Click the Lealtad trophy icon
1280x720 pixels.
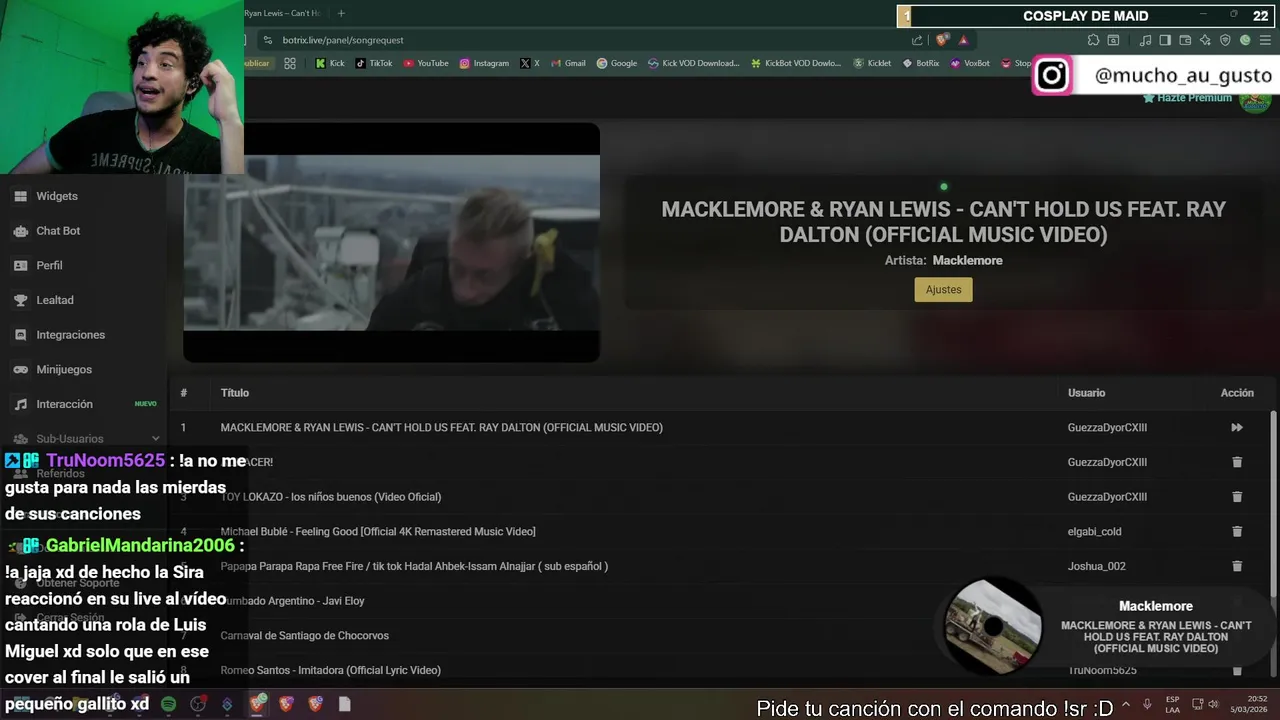20,300
